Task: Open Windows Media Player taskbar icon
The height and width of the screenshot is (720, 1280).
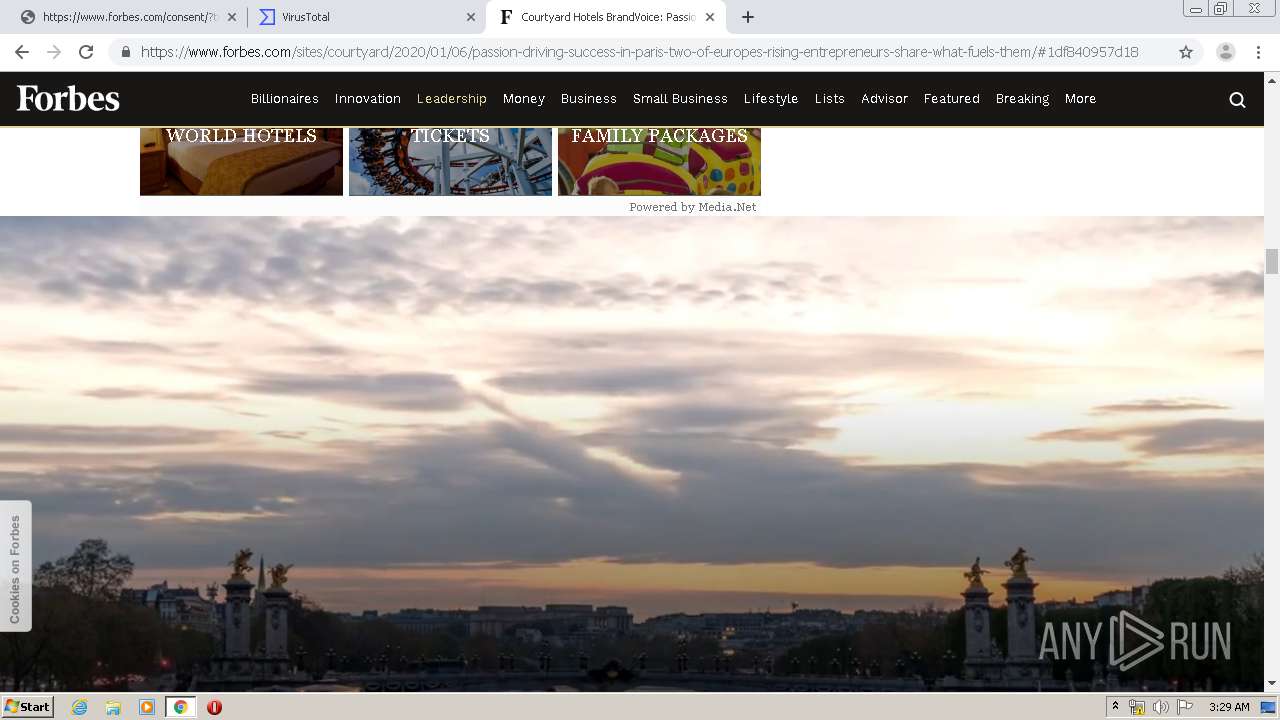Action: tap(147, 707)
